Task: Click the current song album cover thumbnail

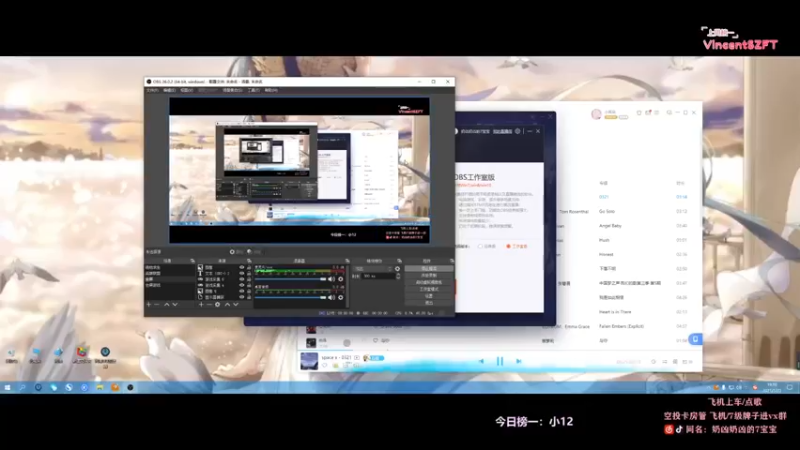Action: (x=309, y=361)
